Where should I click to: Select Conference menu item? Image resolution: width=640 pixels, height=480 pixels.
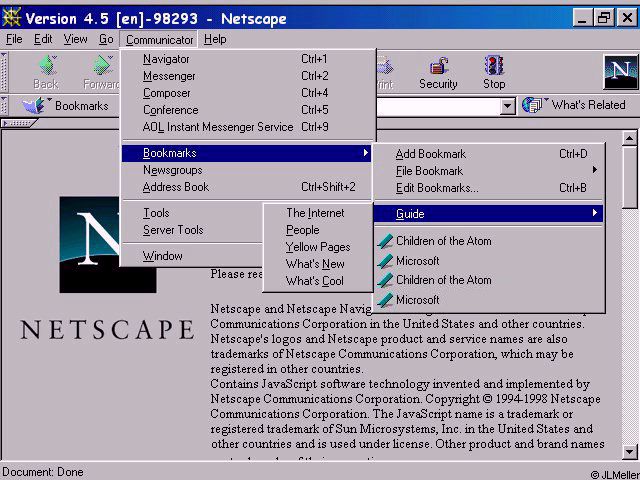click(x=247, y=110)
